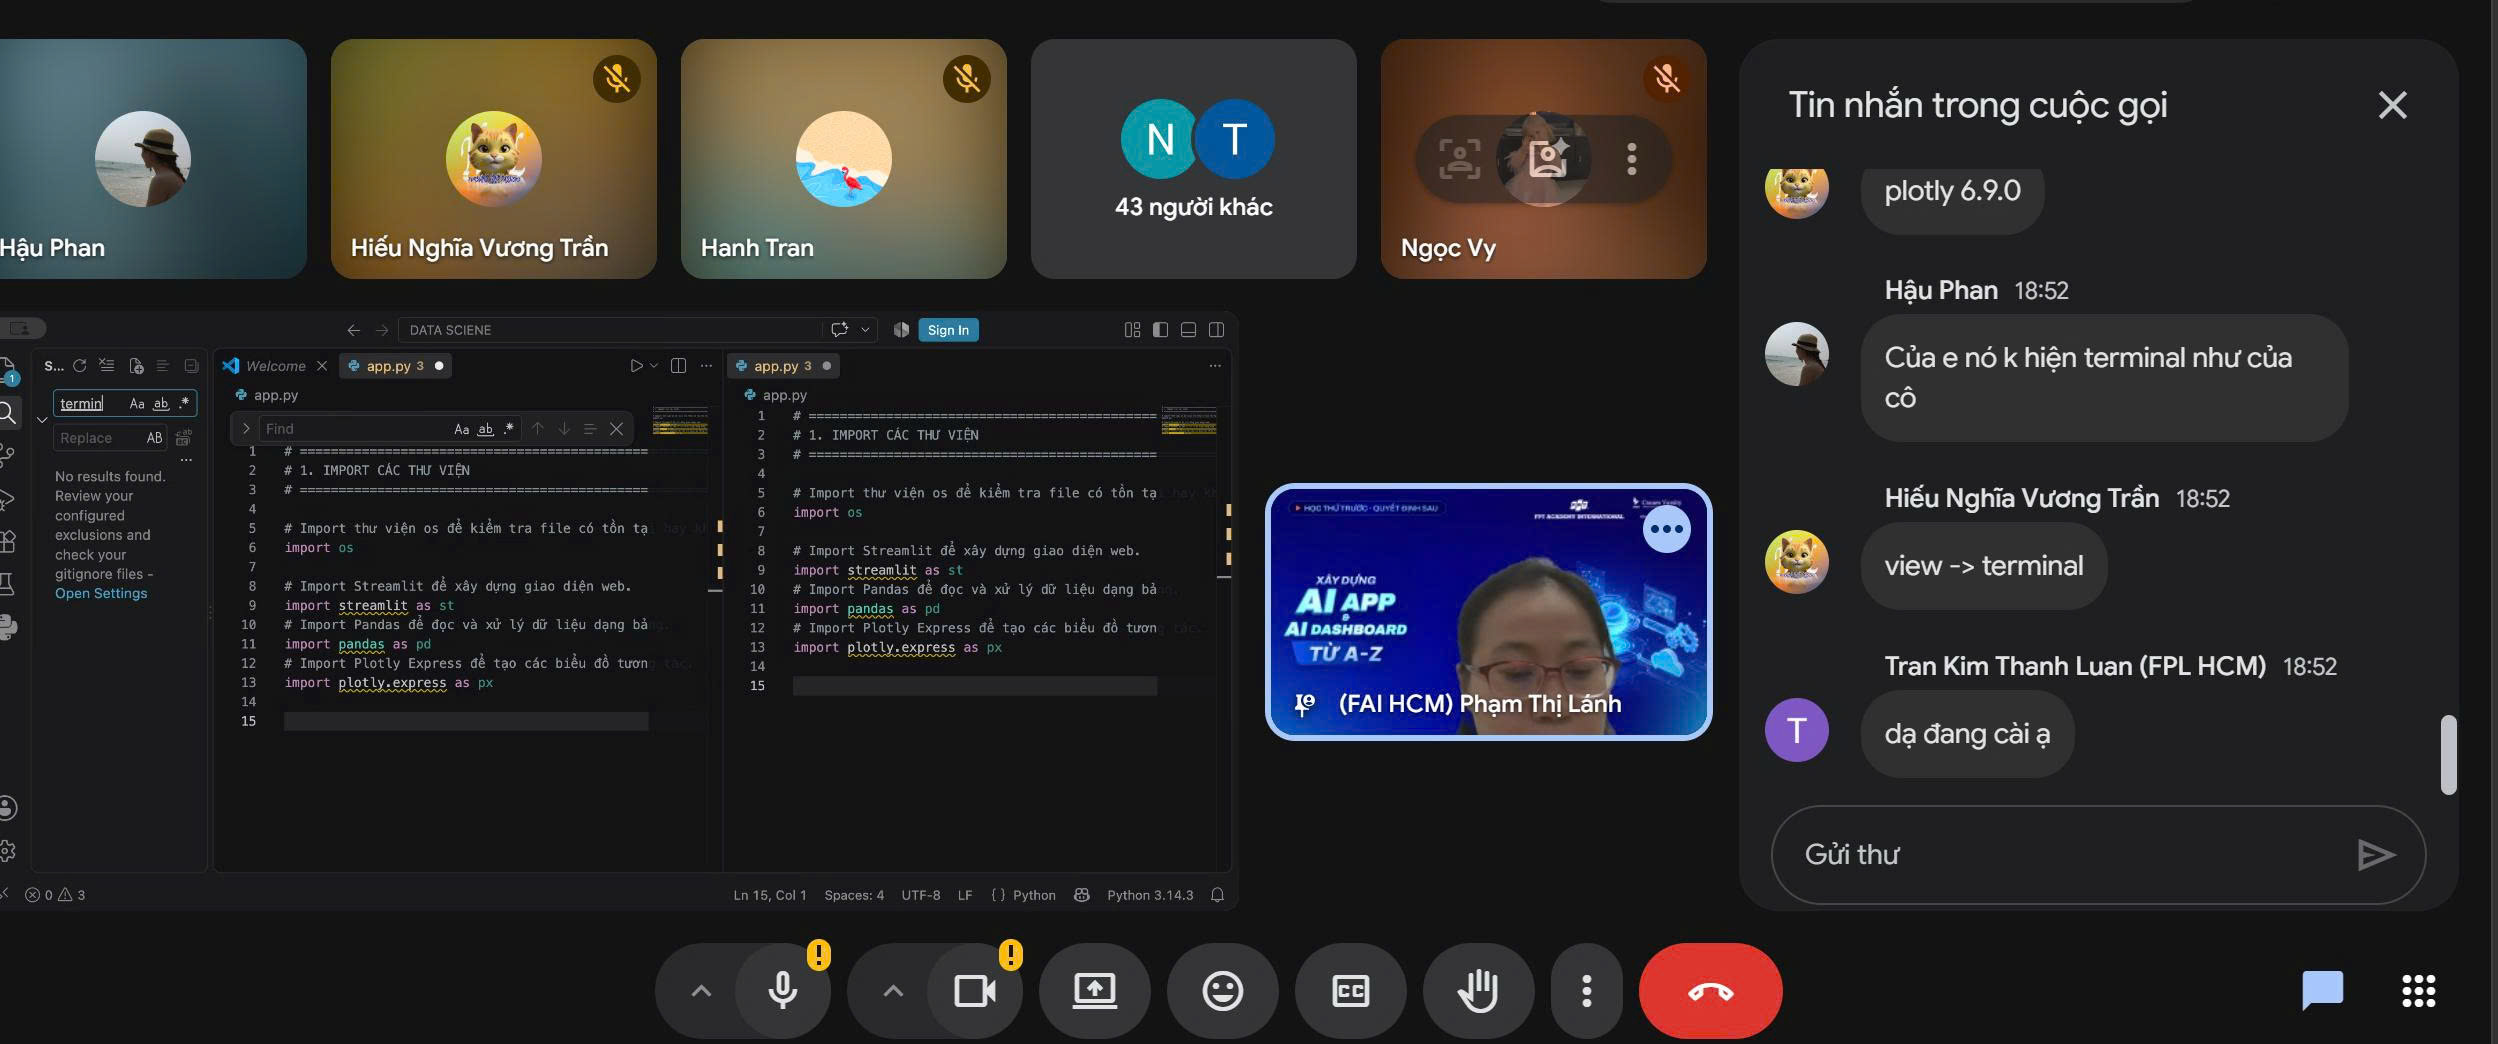The width and height of the screenshot is (2498, 1044).
Task: Toggle the camera button in the call bar
Action: (975, 991)
